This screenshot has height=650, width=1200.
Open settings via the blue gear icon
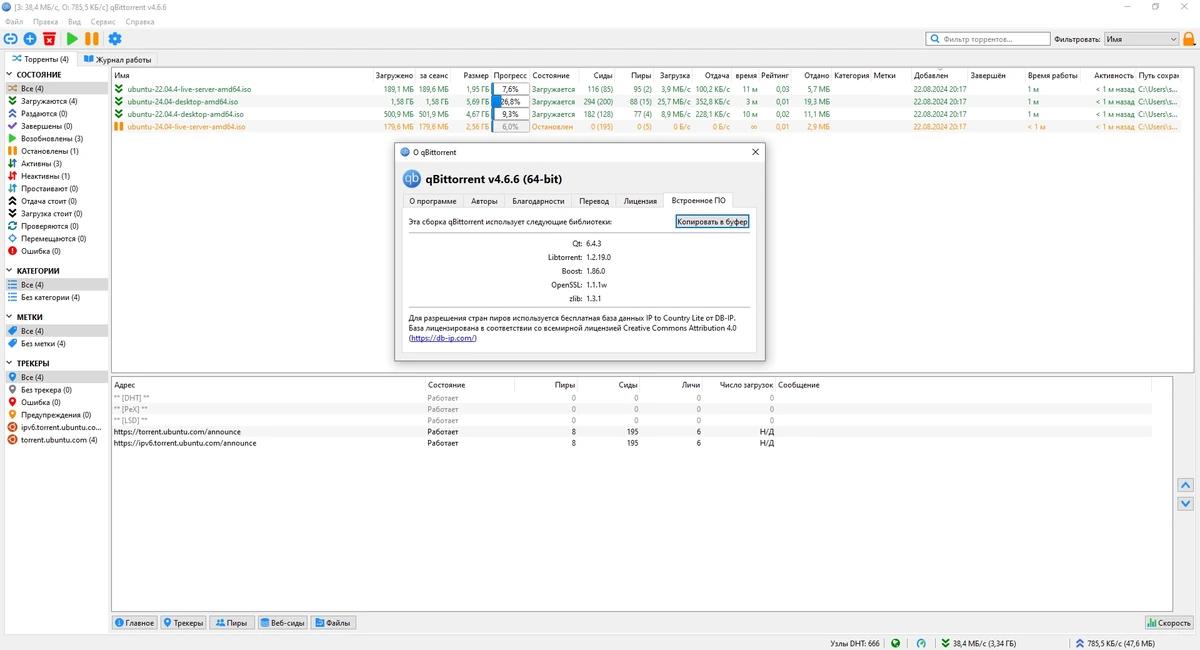pyautogui.click(x=115, y=39)
